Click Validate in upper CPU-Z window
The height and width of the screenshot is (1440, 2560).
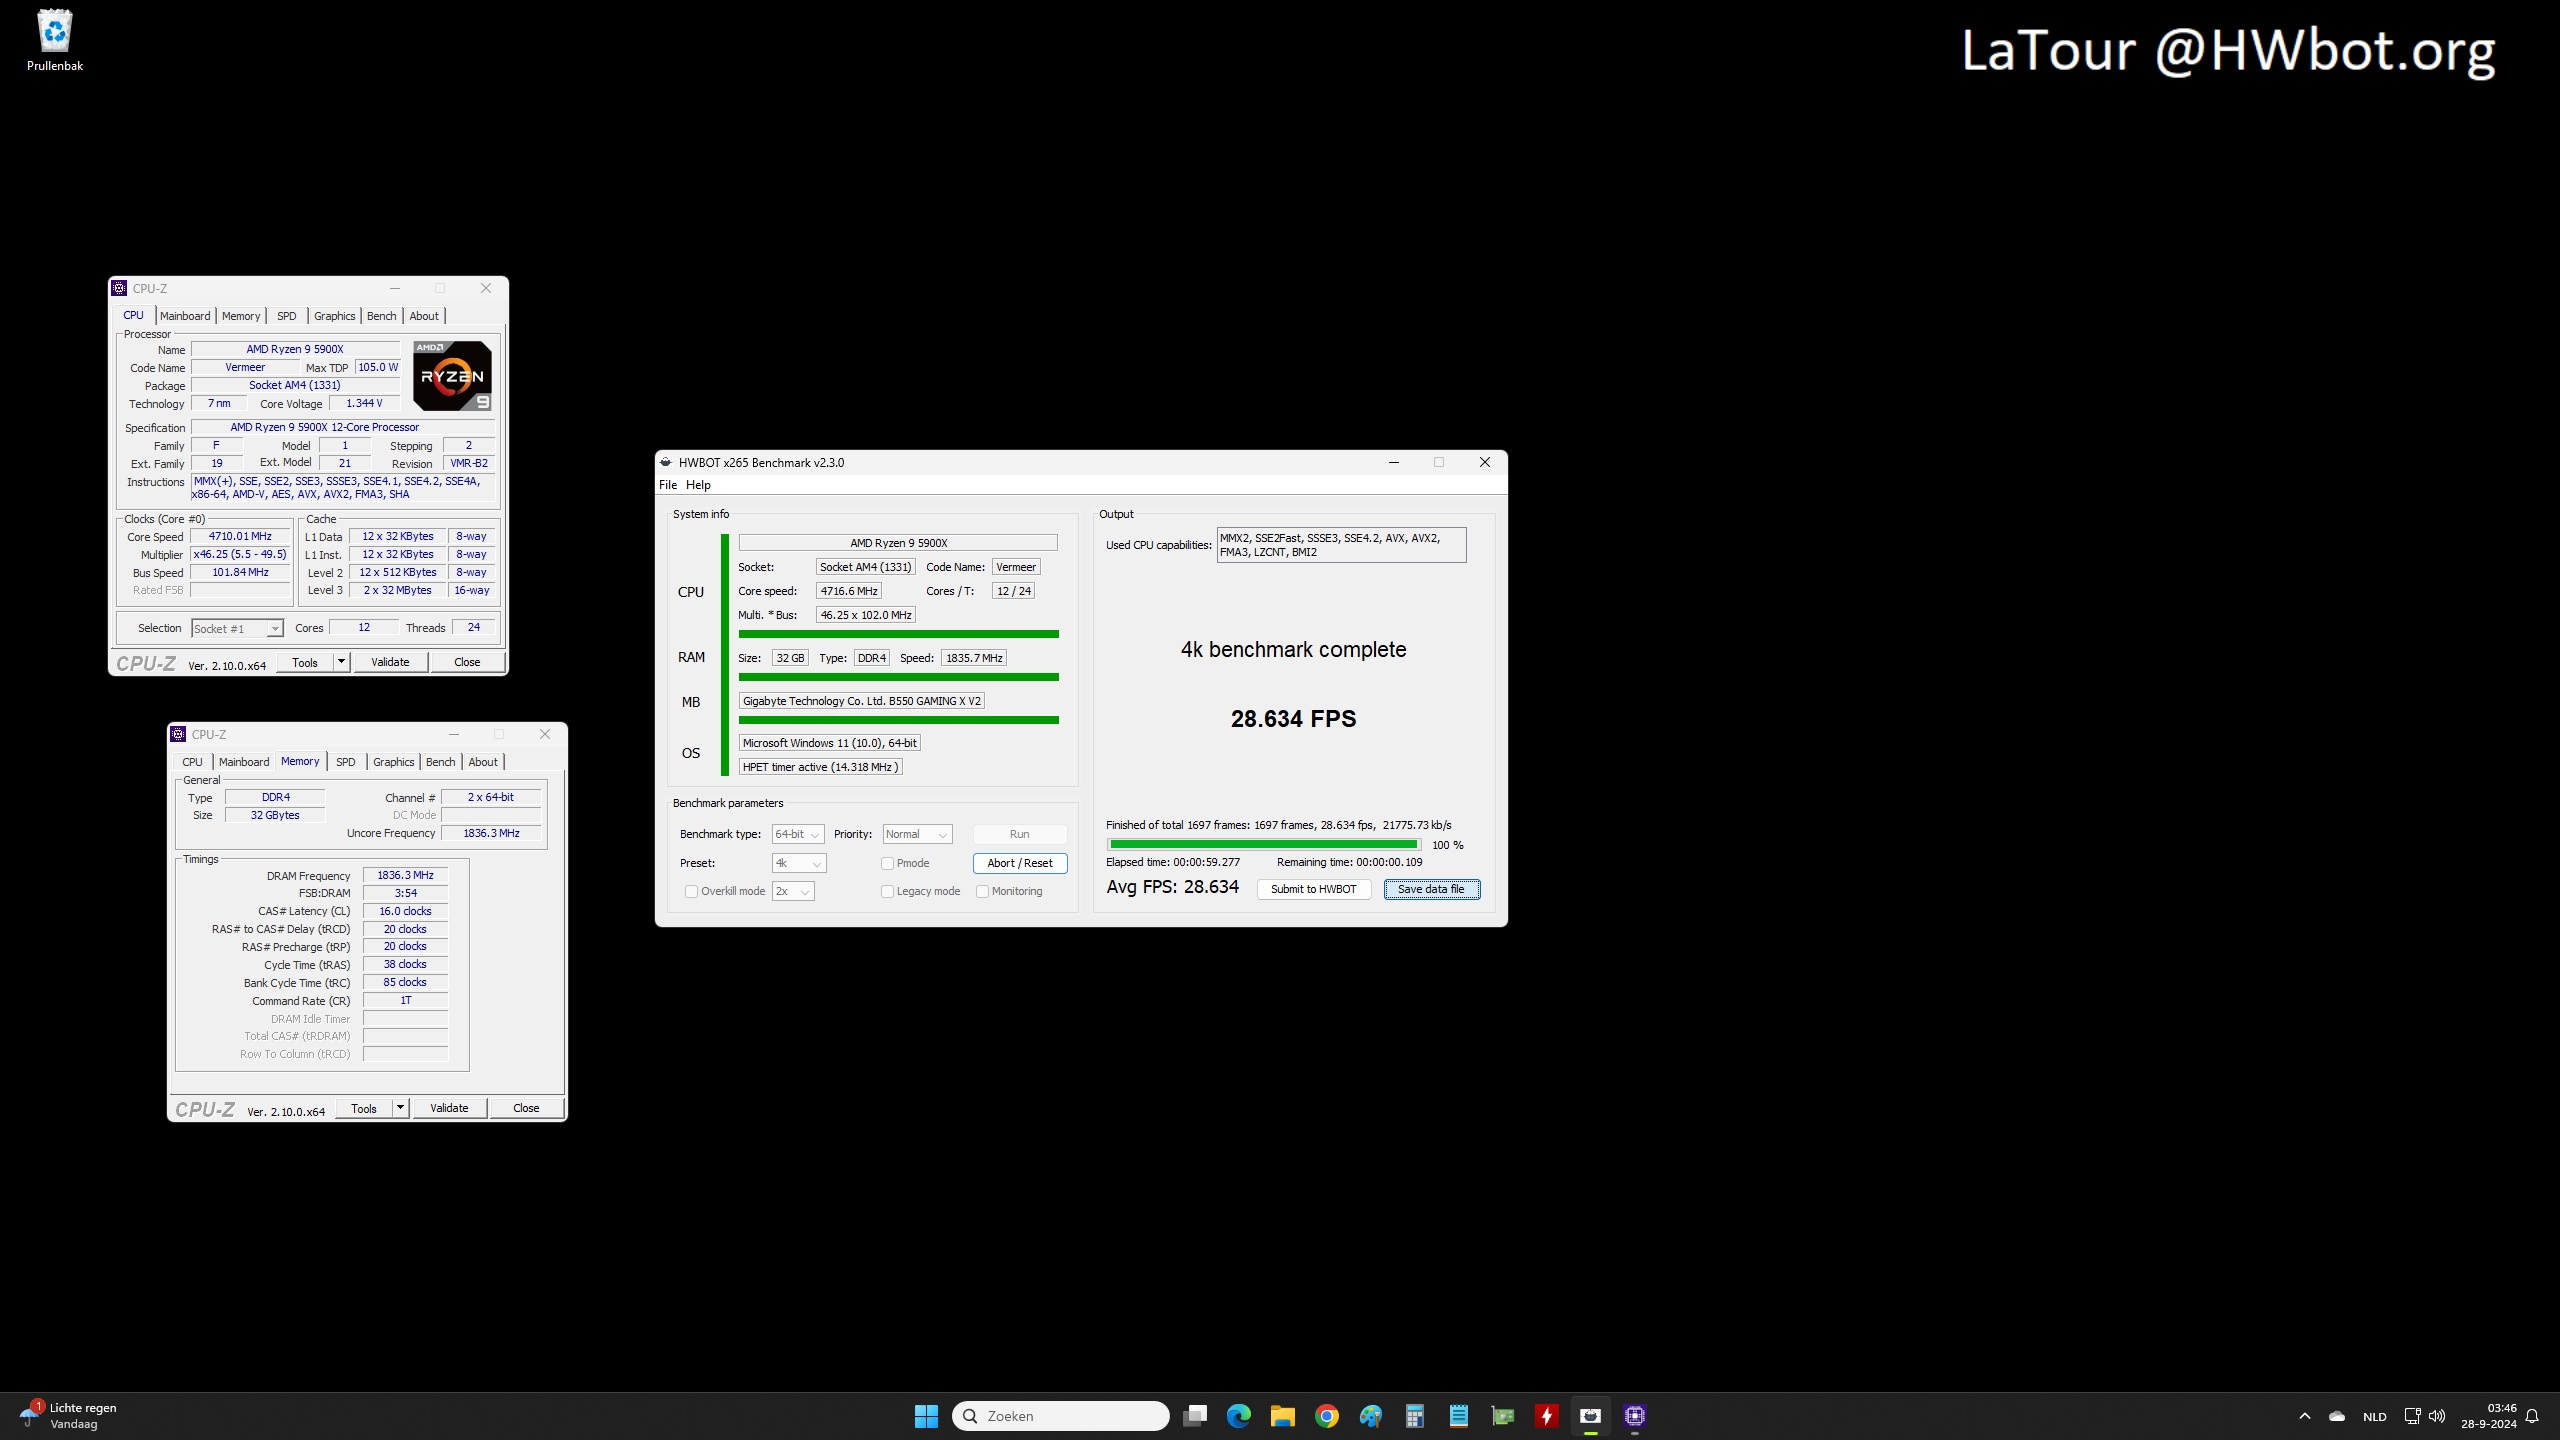390,662
